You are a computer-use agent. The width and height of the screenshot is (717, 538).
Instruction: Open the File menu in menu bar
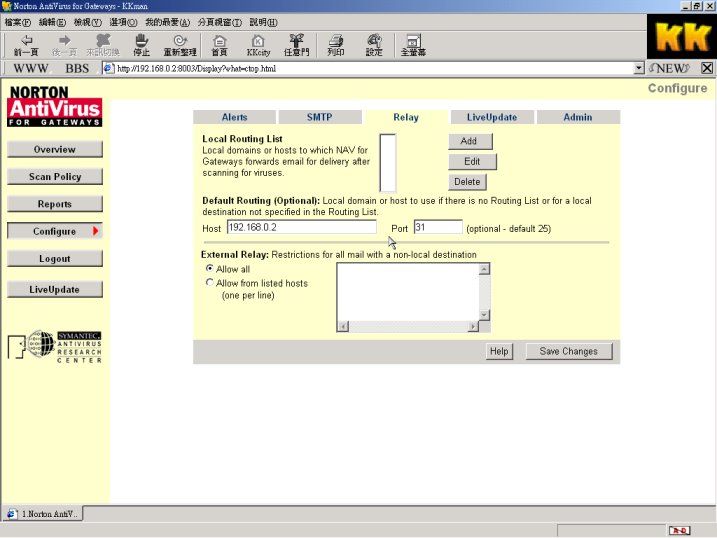click(17, 21)
